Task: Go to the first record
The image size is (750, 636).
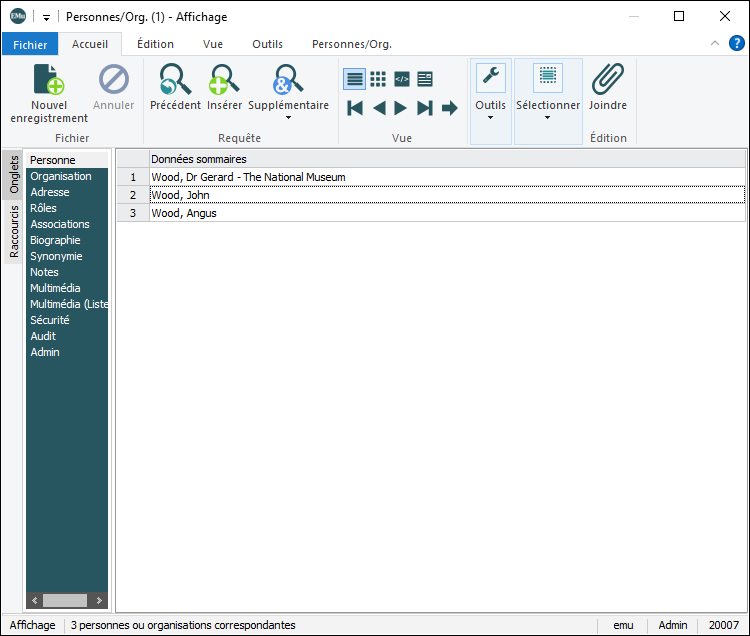Action: coord(355,108)
